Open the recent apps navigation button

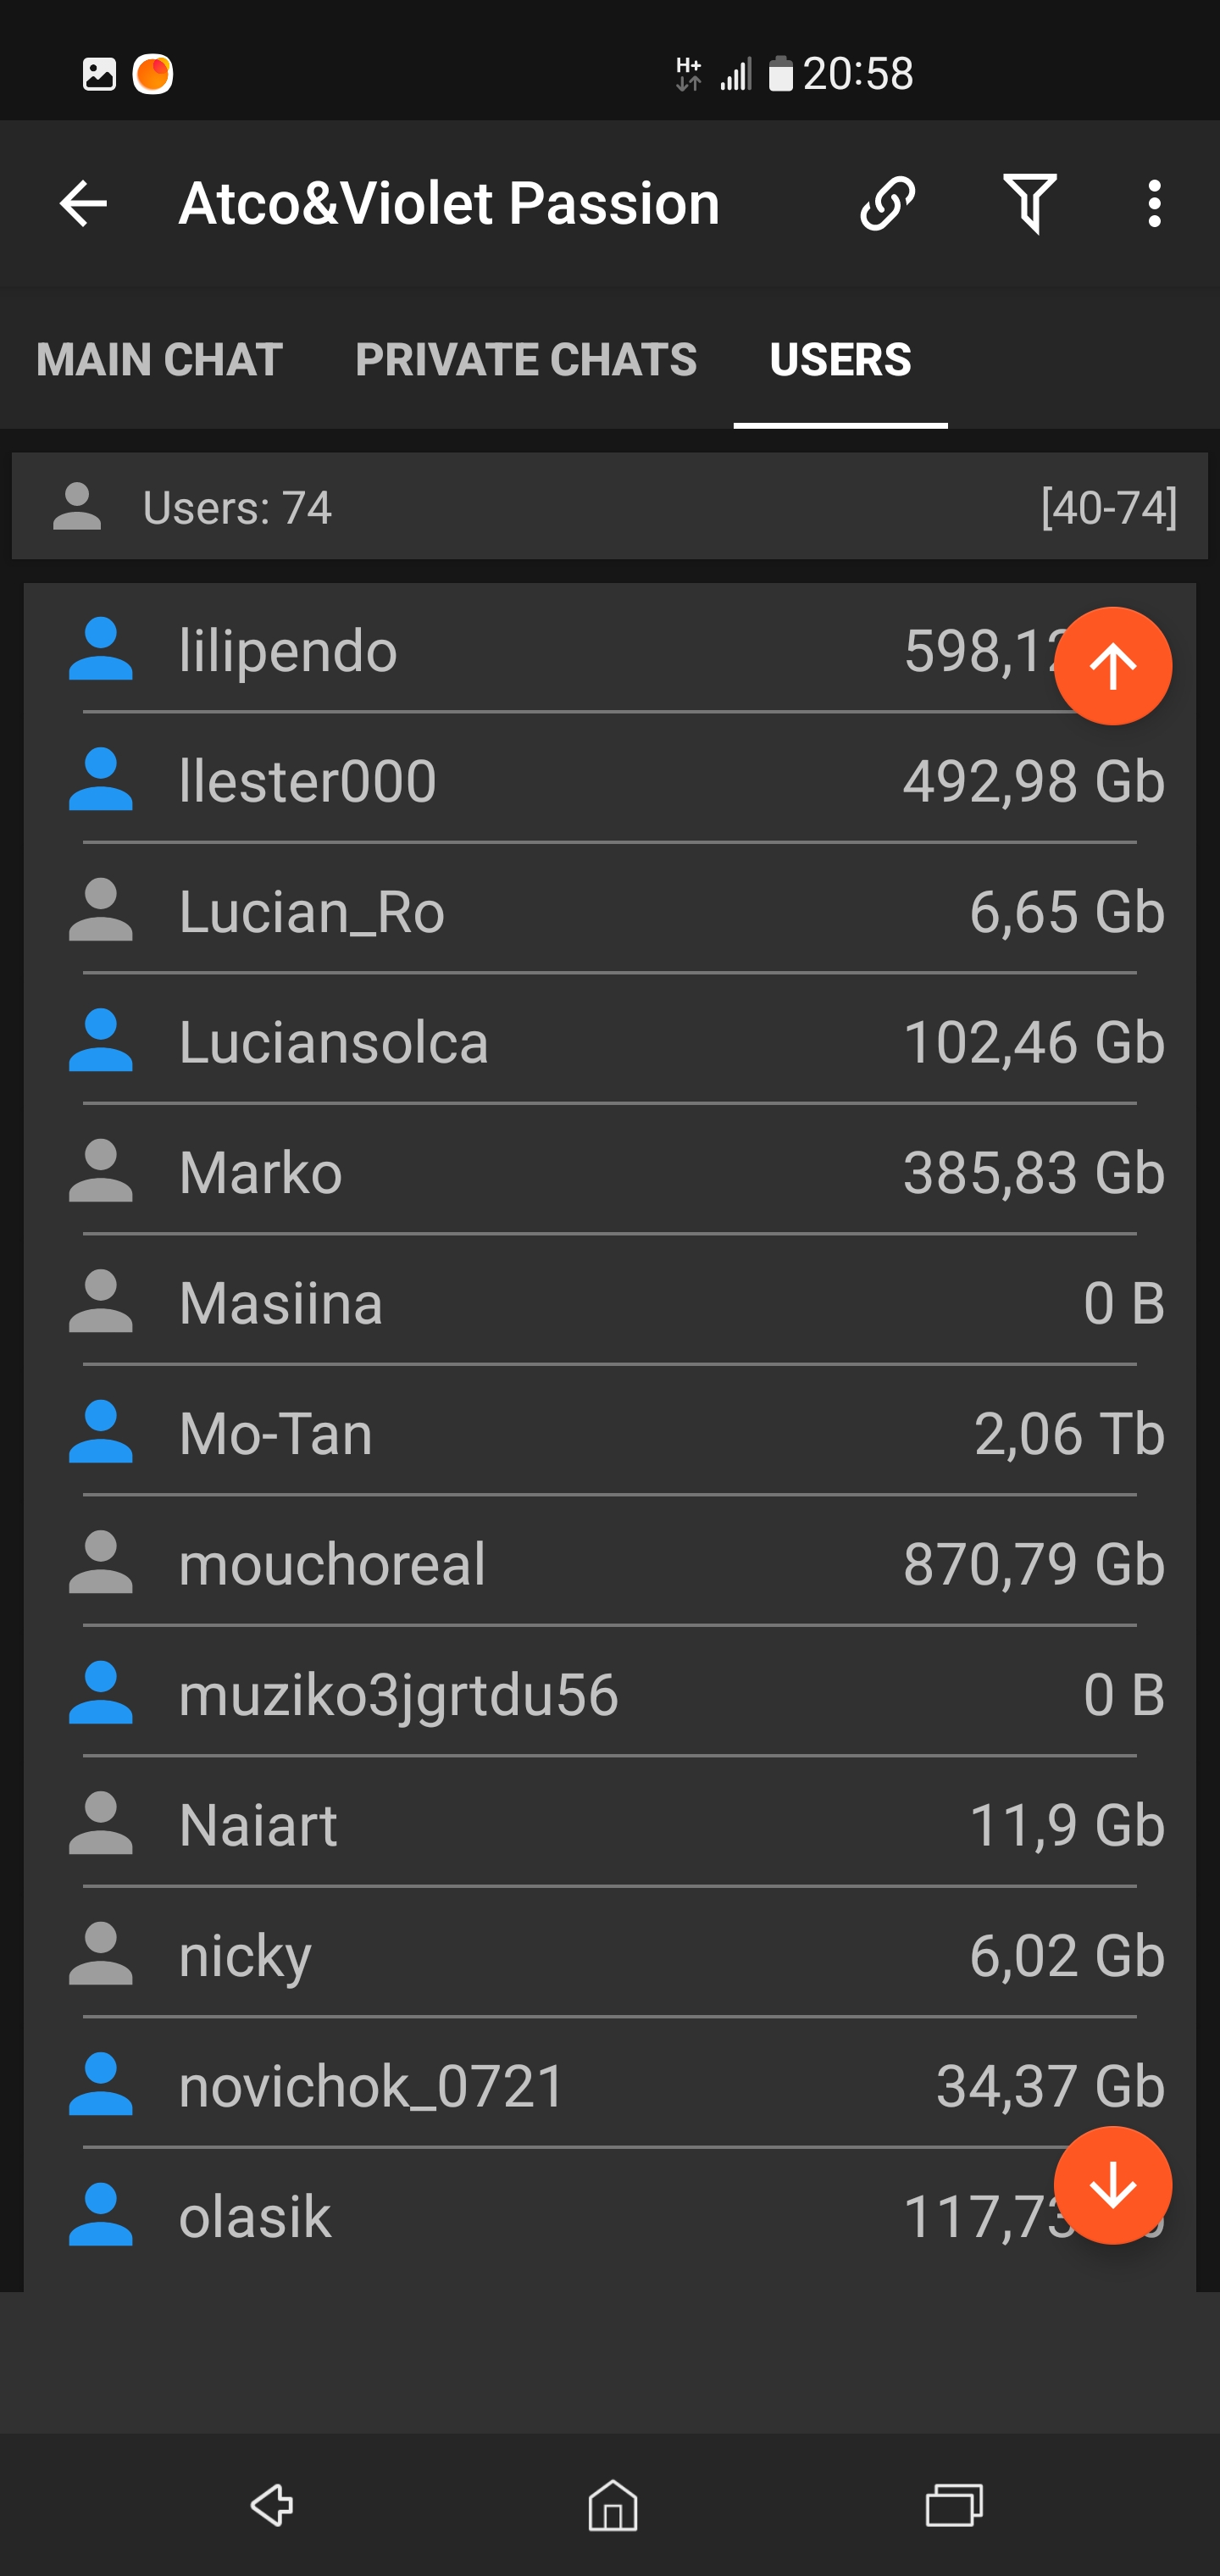click(954, 2505)
